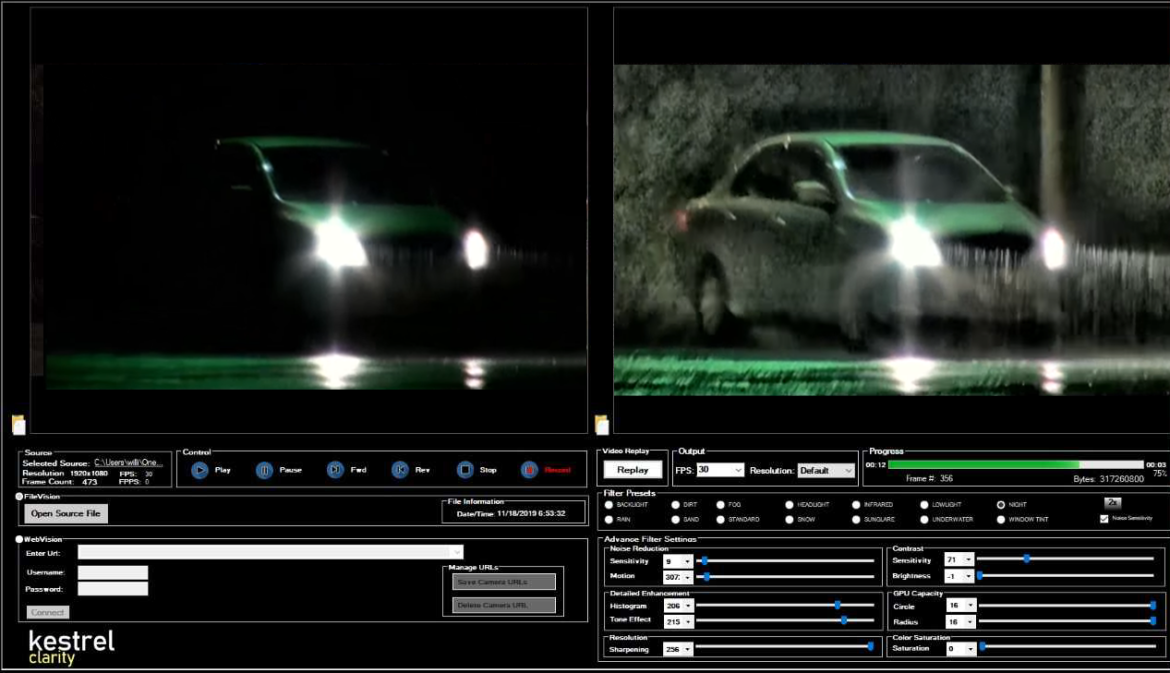Viewport: 1170px width, 673px height.
Task: Stop the video with the Stop icon
Action: tap(465, 470)
